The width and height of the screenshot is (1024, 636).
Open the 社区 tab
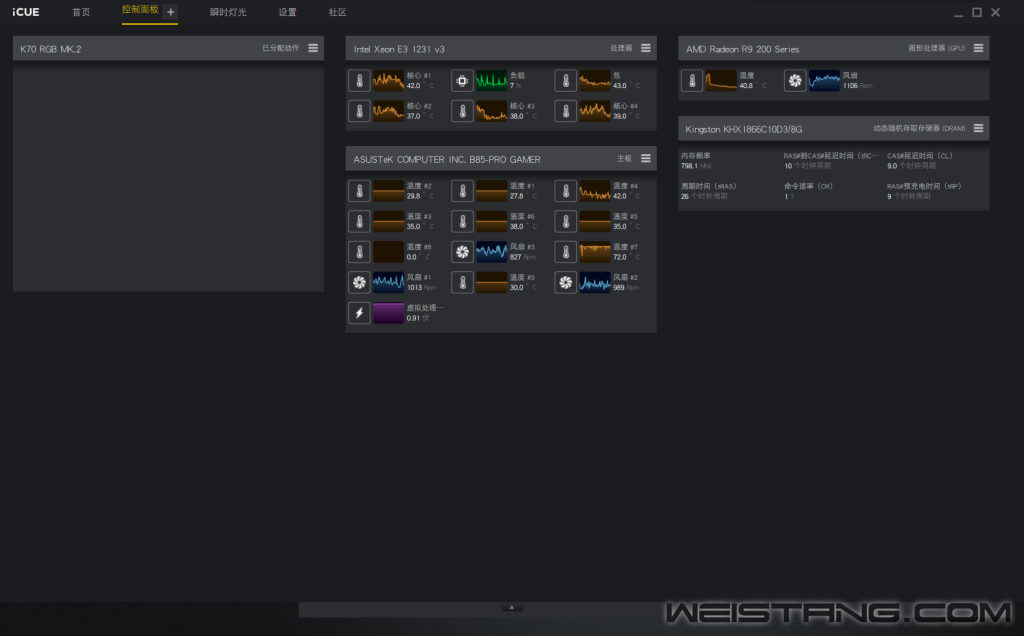click(338, 12)
